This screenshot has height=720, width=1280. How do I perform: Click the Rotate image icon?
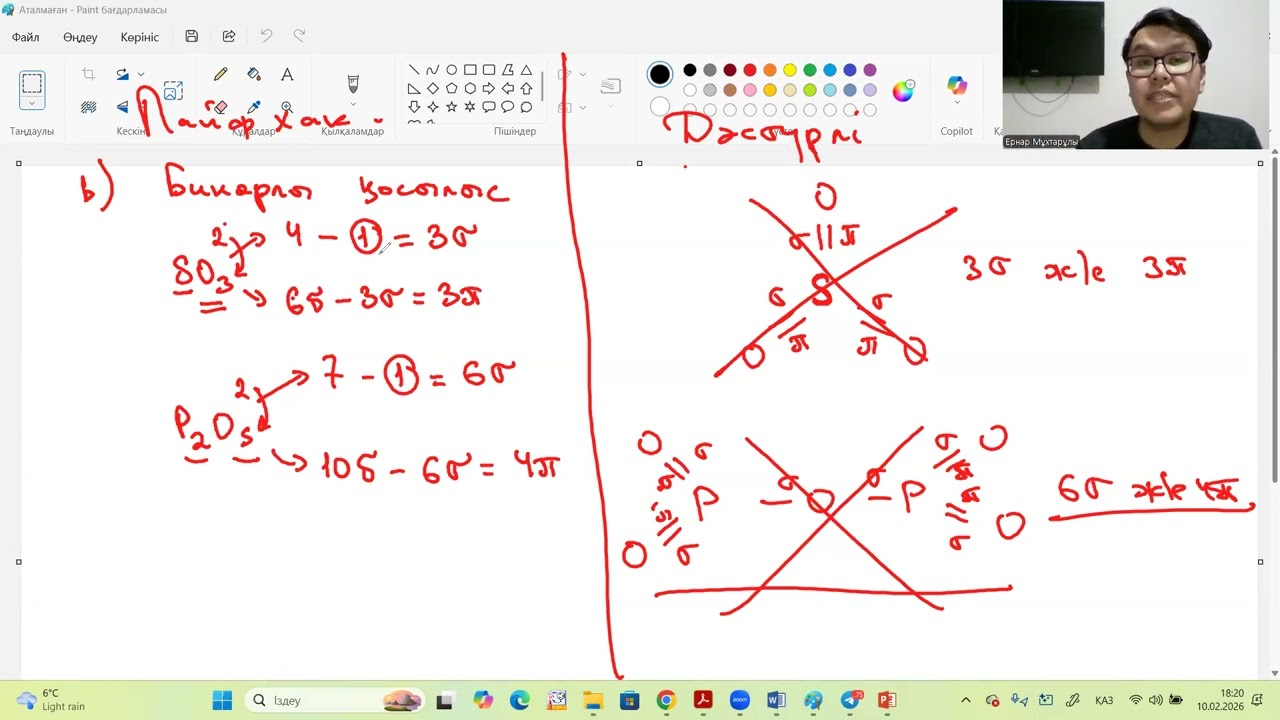tap(122, 74)
